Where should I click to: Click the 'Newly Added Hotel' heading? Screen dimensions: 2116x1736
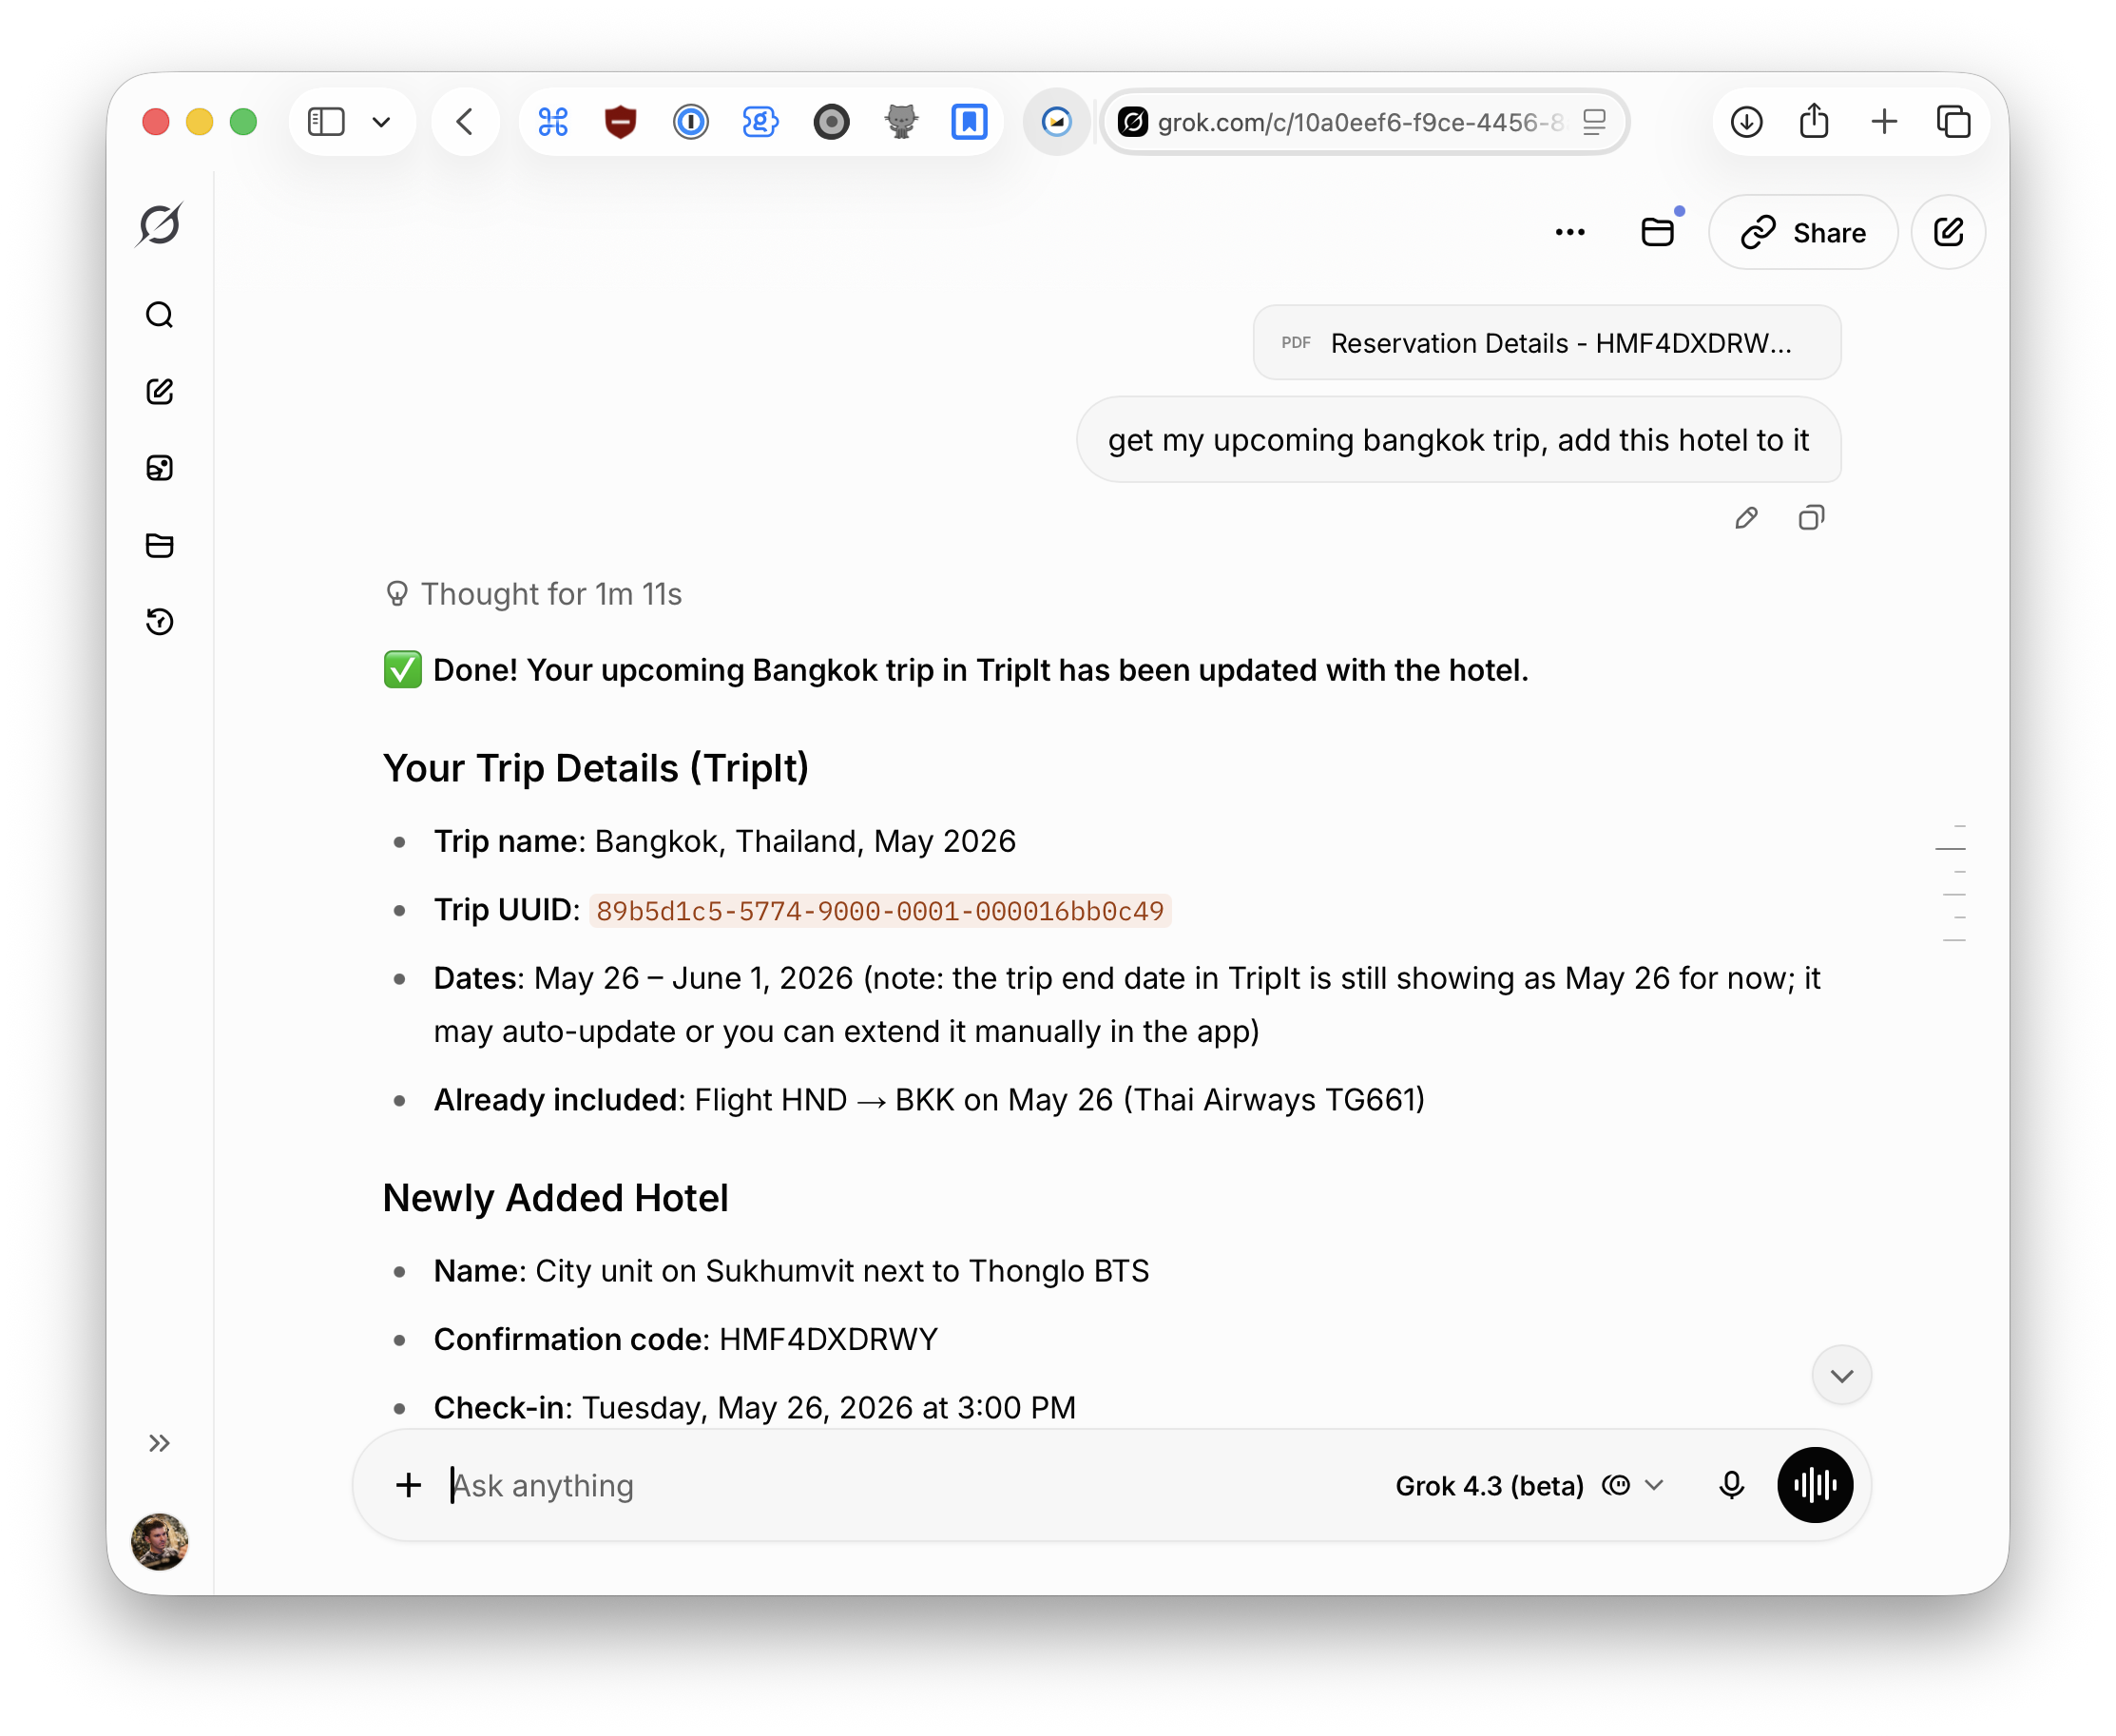pos(556,1198)
